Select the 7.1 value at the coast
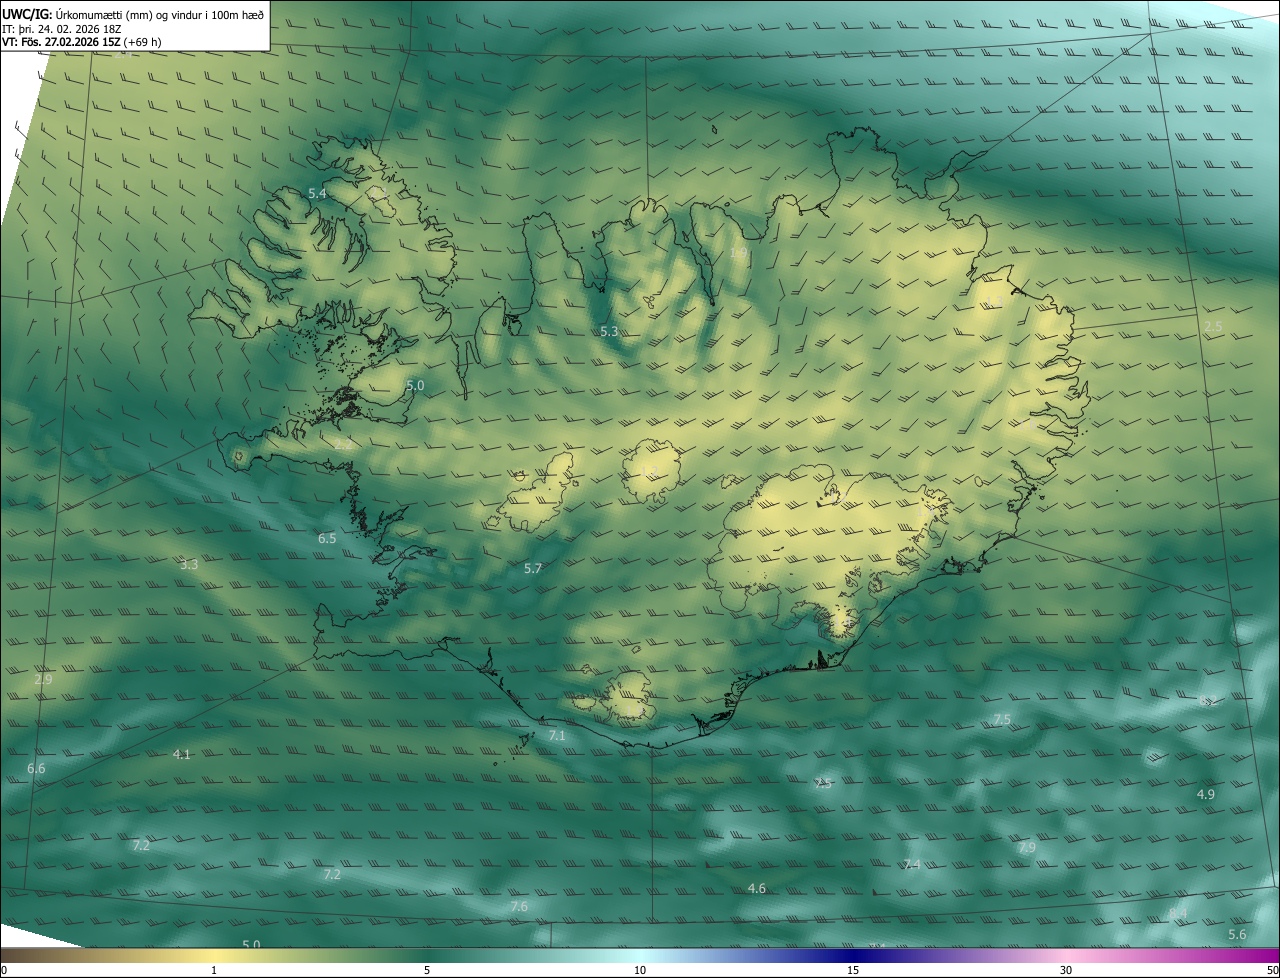Viewport: 1280px width, 978px height. coord(557,736)
